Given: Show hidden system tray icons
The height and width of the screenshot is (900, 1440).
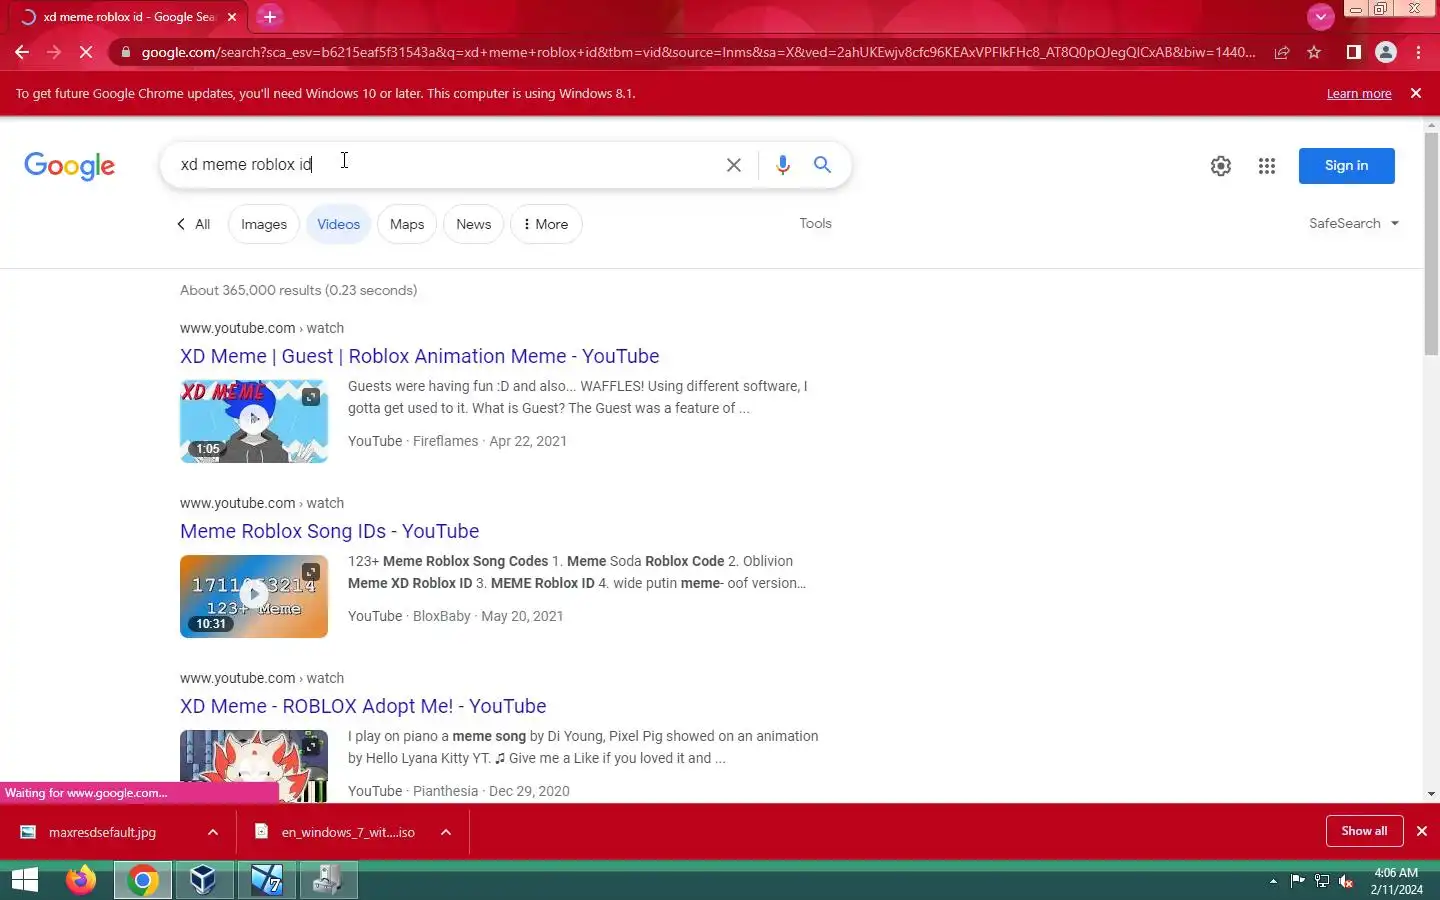Looking at the screenshot, I should point(1273,881).
